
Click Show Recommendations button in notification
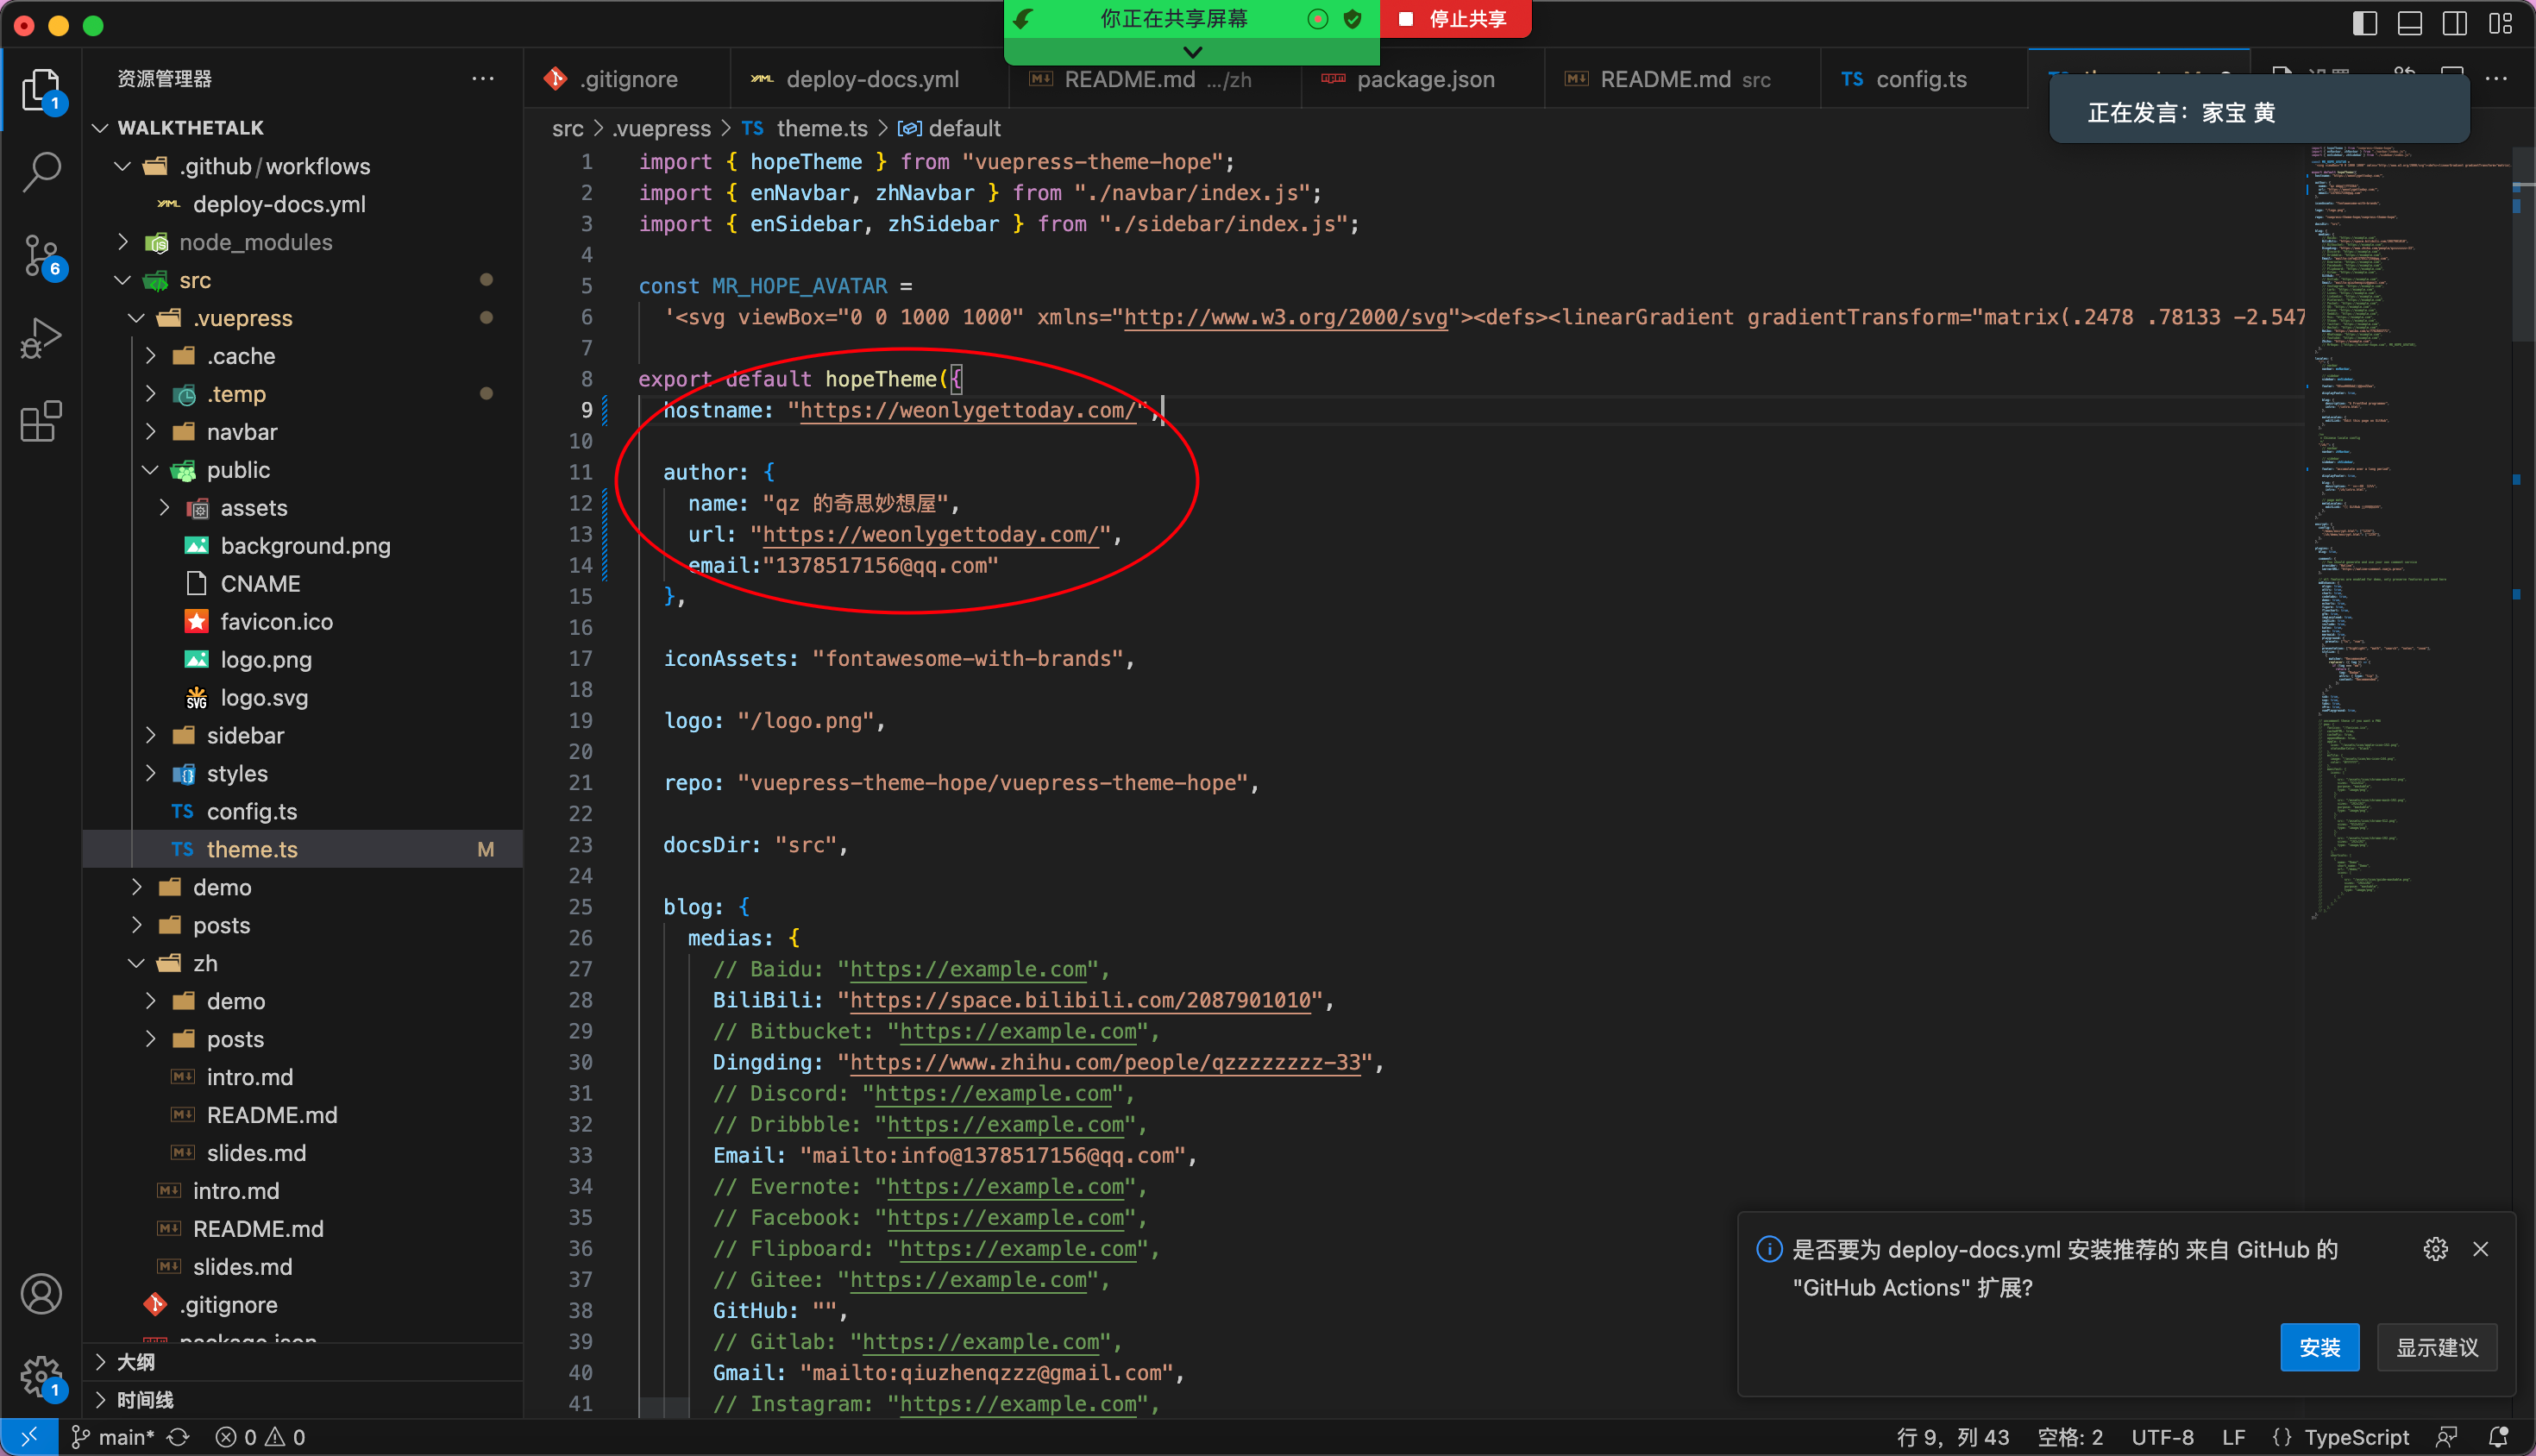tap(2436, 1347)
